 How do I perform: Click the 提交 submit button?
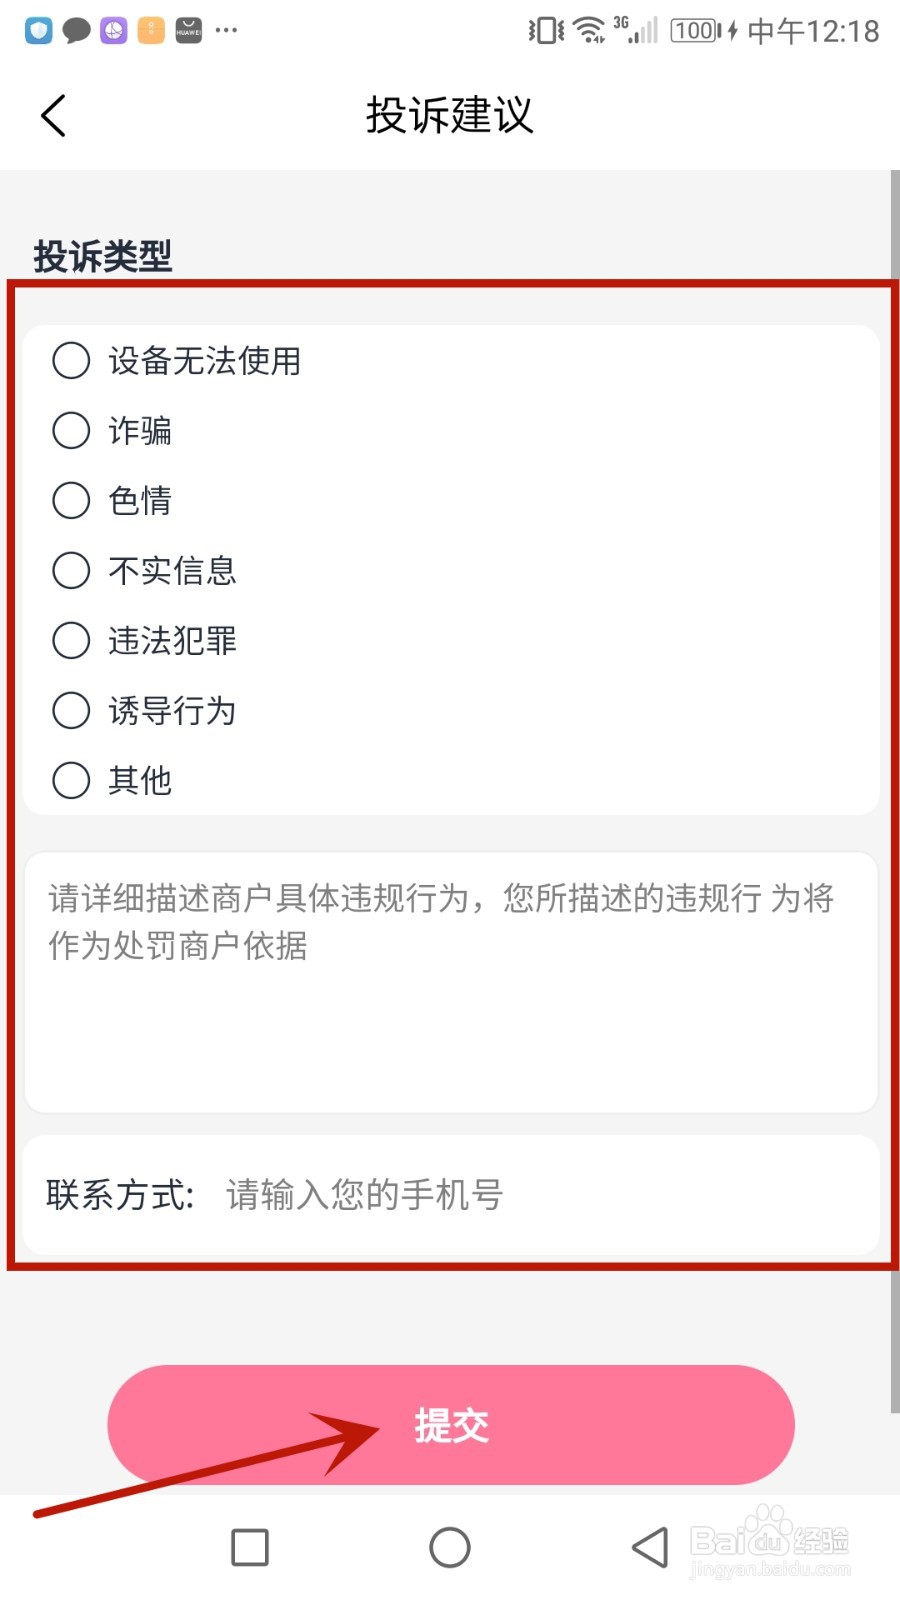pos(451,1425)
